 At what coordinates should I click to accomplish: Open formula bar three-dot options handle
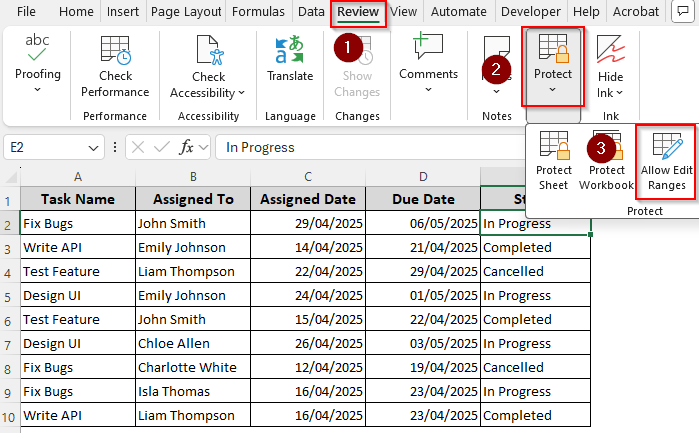coord(115,147)
